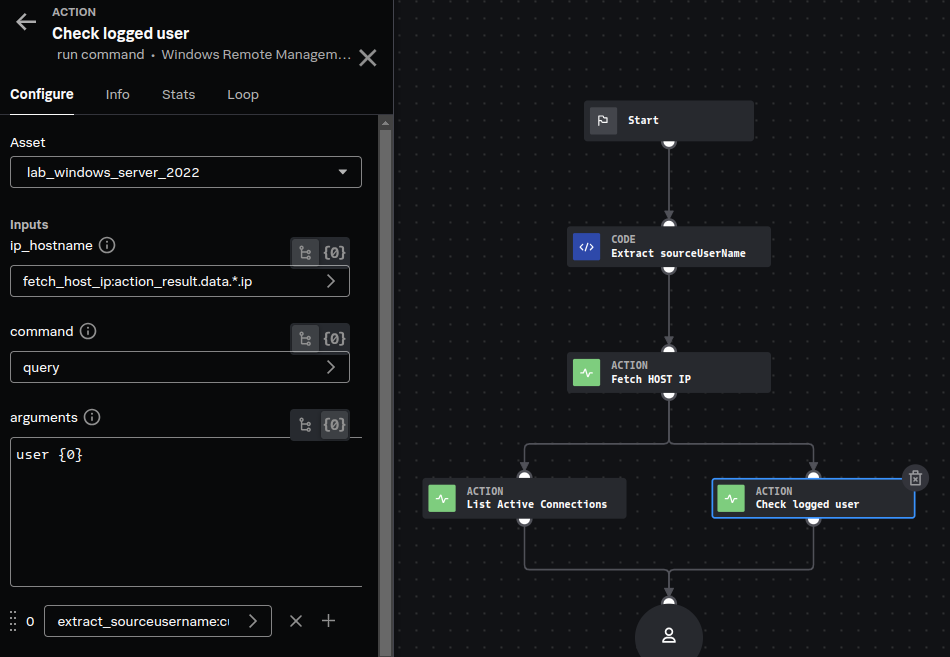Viewport: 950px width, 657px height.
Task: Click the info icon next to command
Action: point(88,331)
